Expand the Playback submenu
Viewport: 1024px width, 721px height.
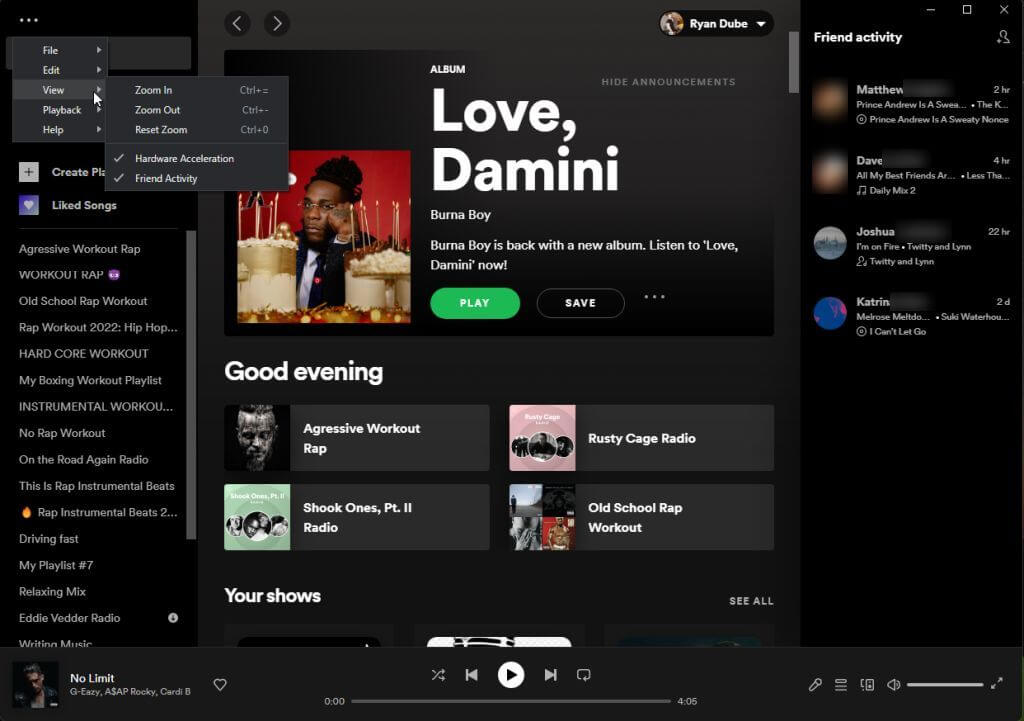62,110
